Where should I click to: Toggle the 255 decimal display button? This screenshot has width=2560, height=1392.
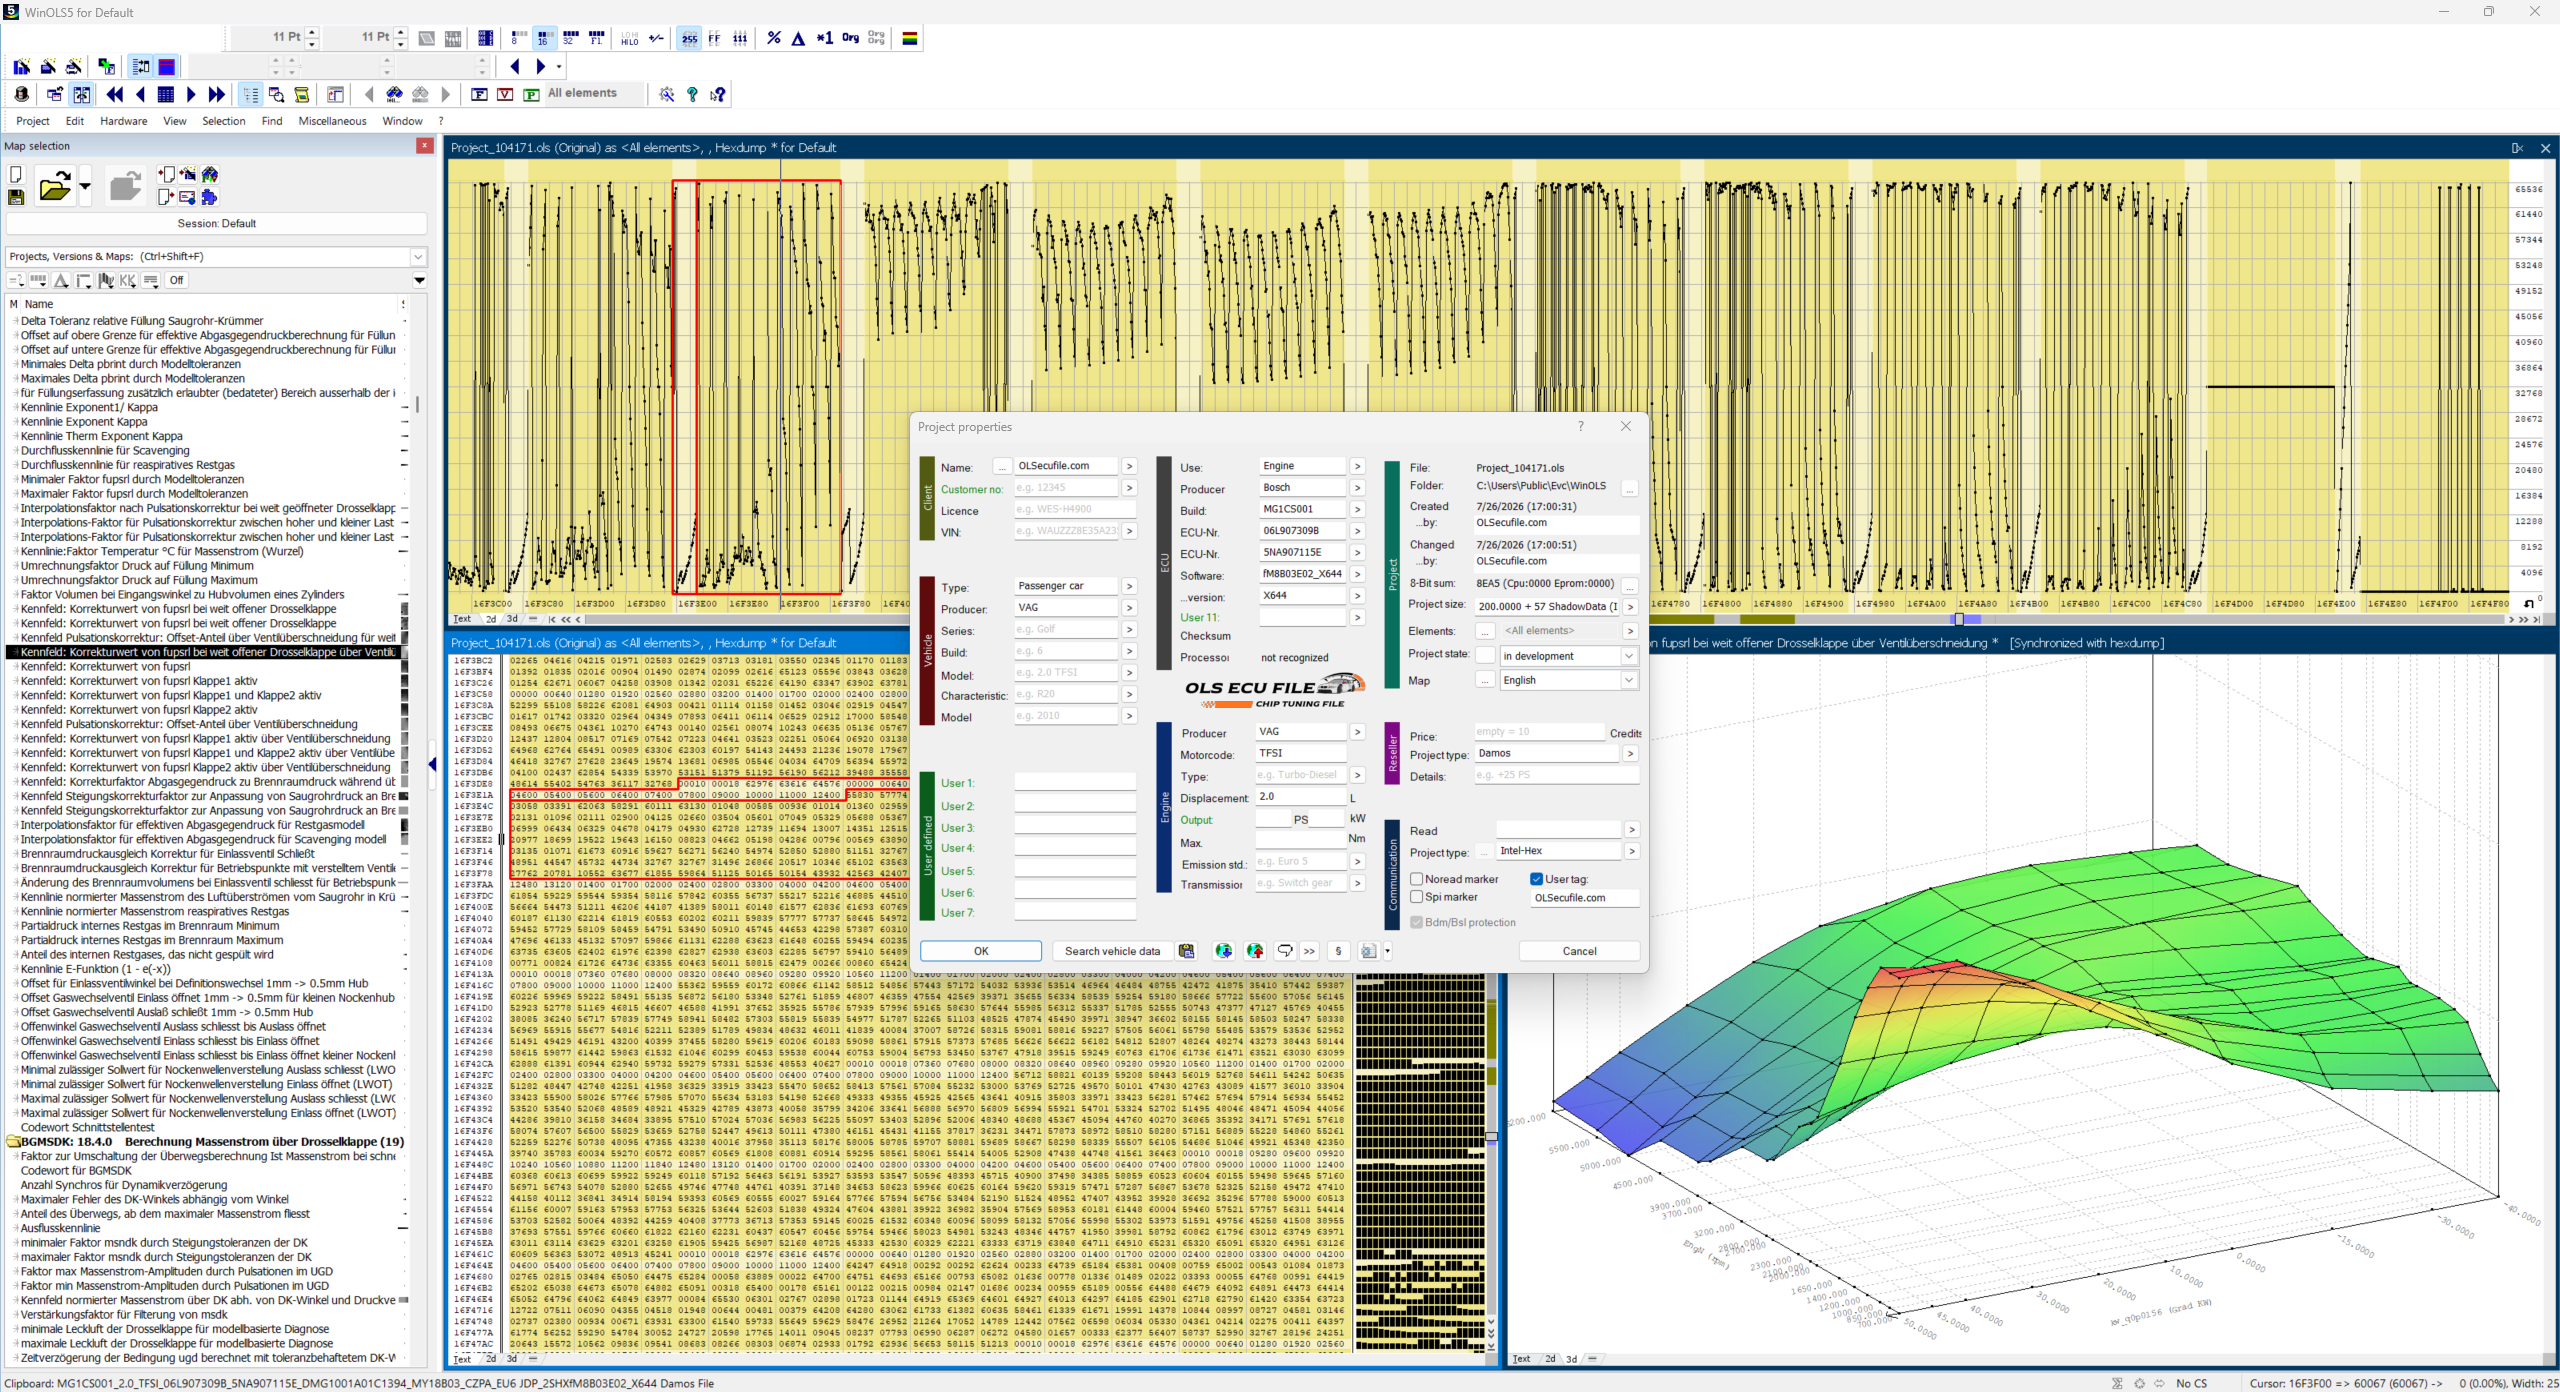689,38
